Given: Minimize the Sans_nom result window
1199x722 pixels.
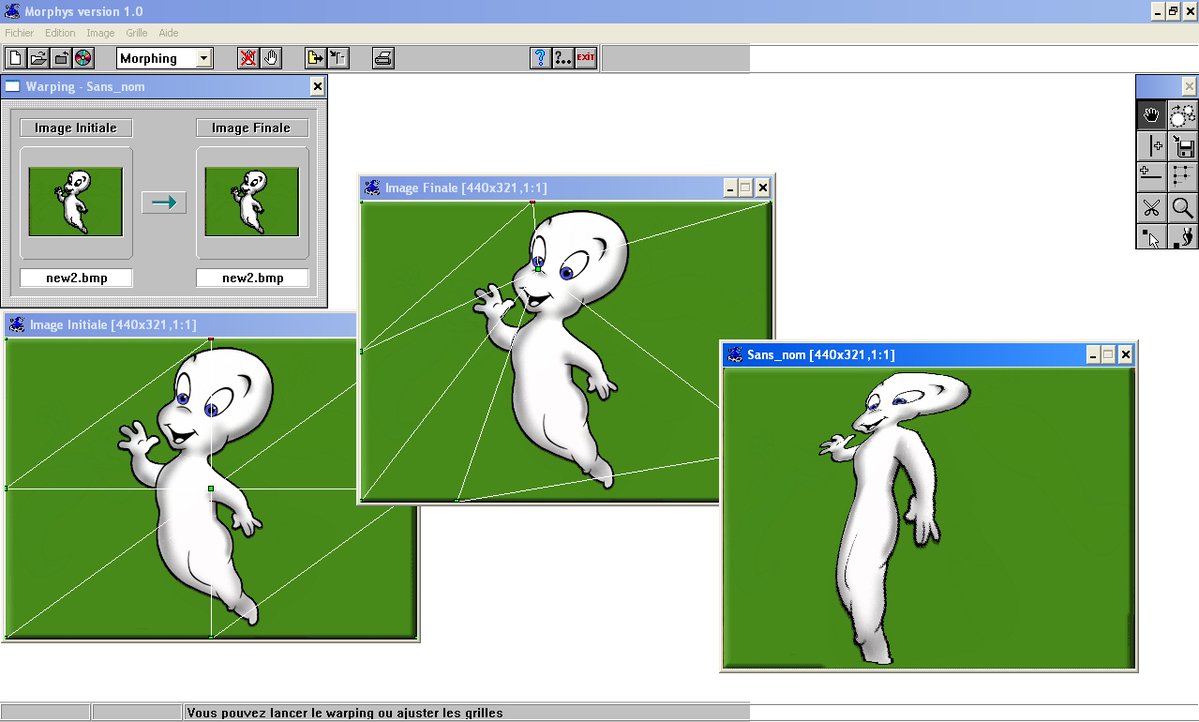Looking at the screenshot, I should (1093, 354).
